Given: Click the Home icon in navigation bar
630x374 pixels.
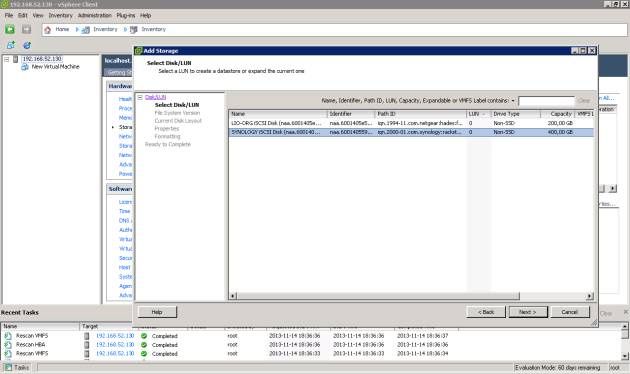Looking at the screenshot, I should (x=48, y=30).
